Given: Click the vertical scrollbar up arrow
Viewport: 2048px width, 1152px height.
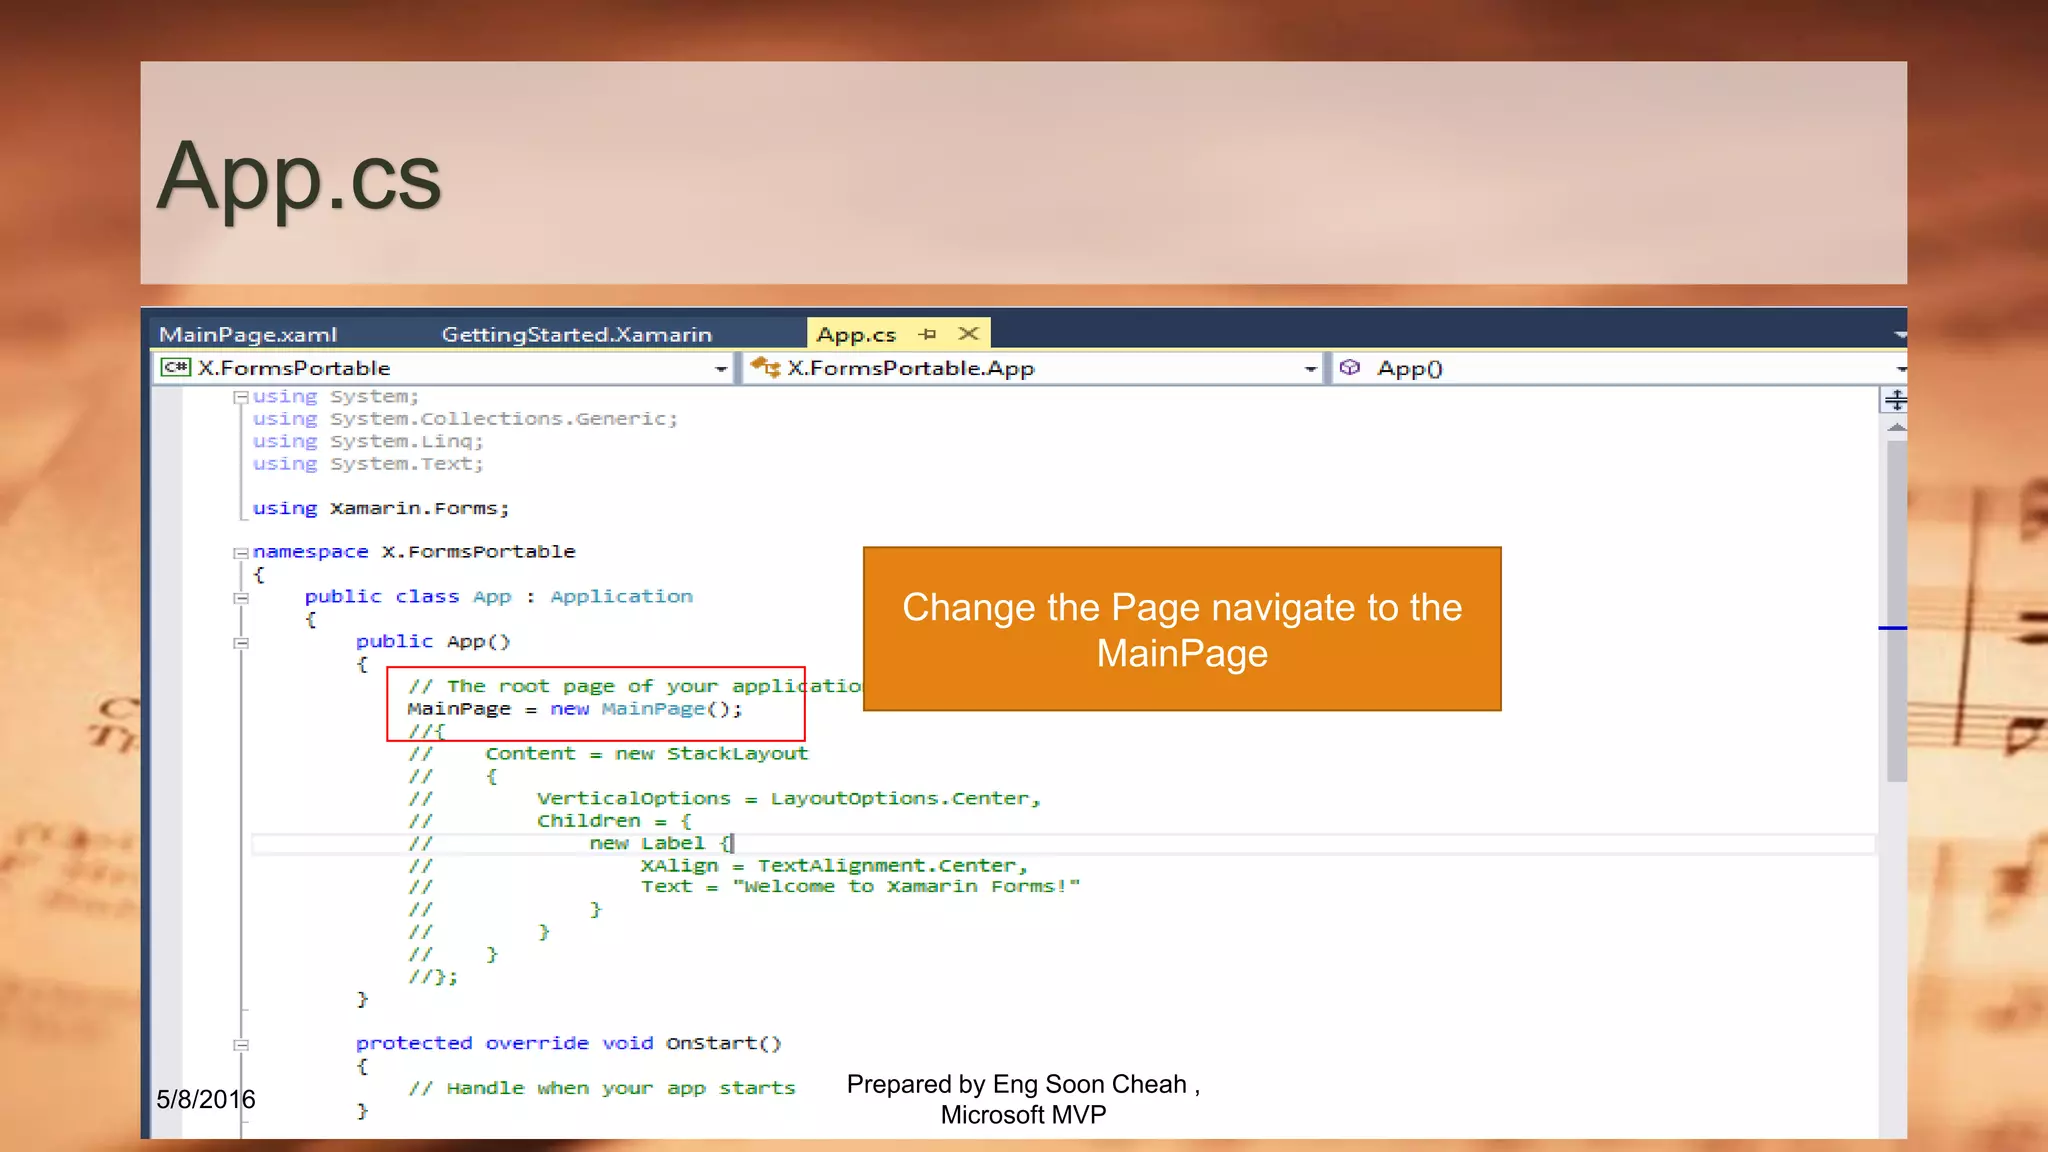Looking at the screenshot, I should [1895, 428].
